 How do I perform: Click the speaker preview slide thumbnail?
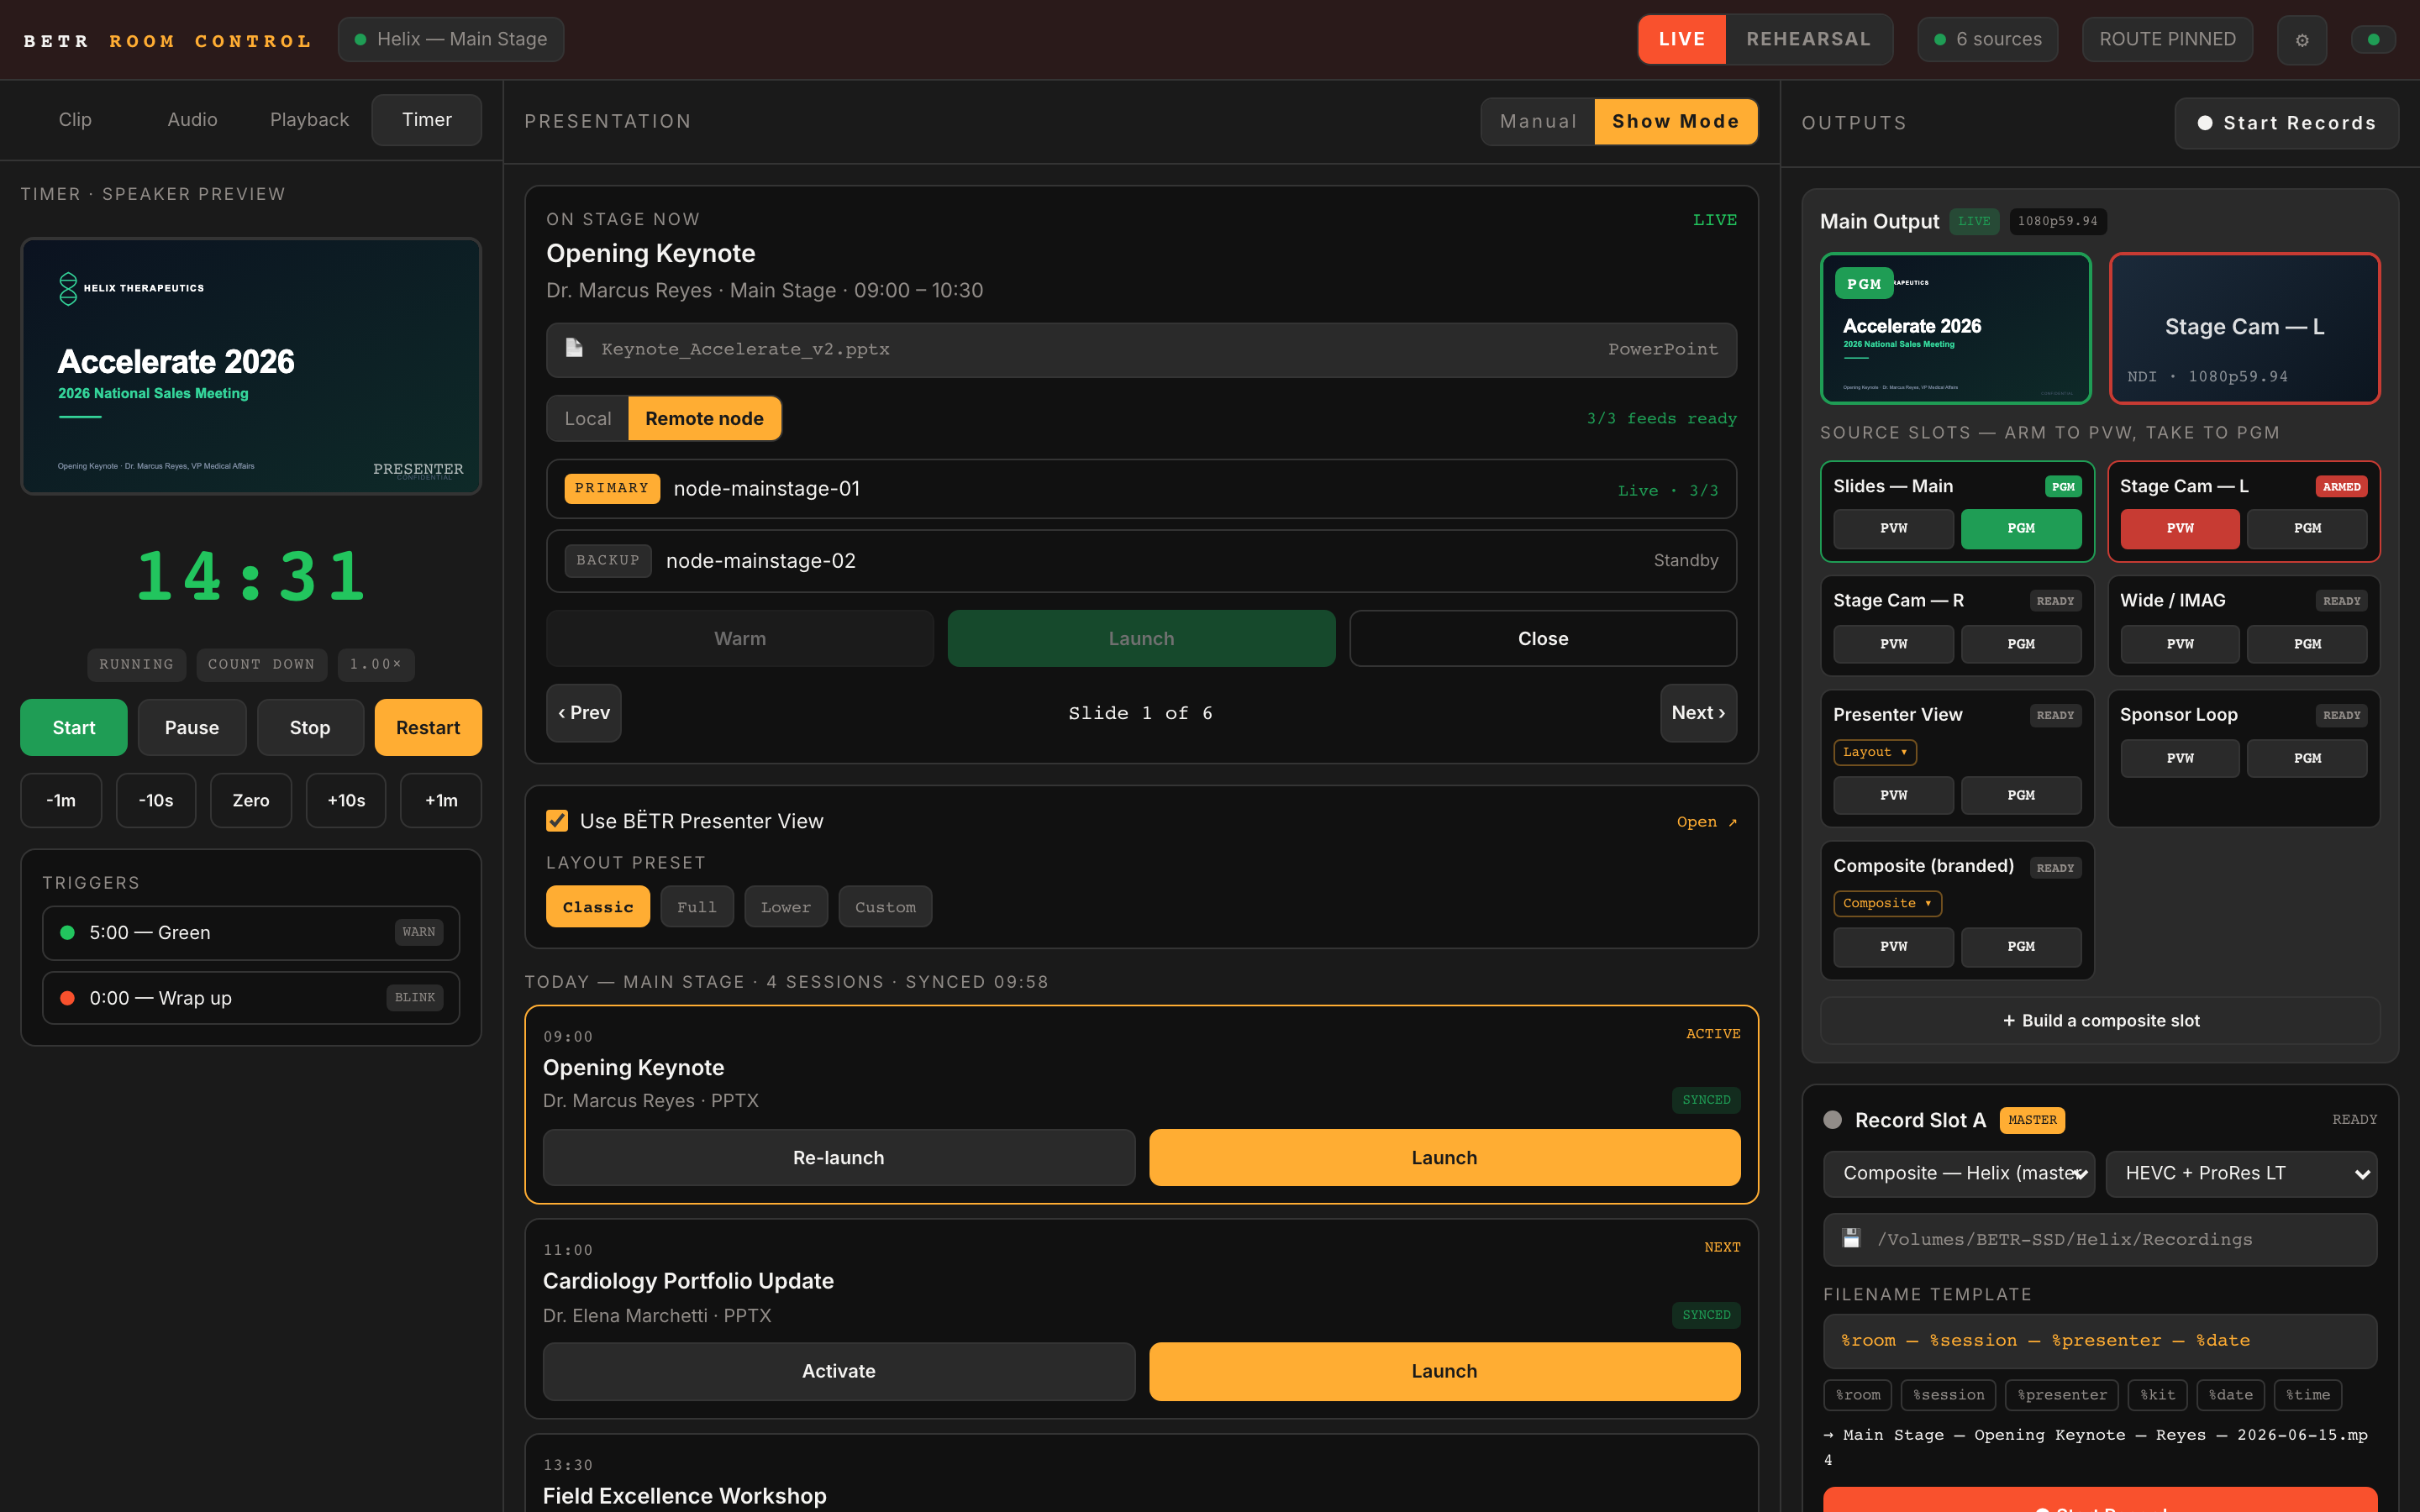[x=251, y=366]
